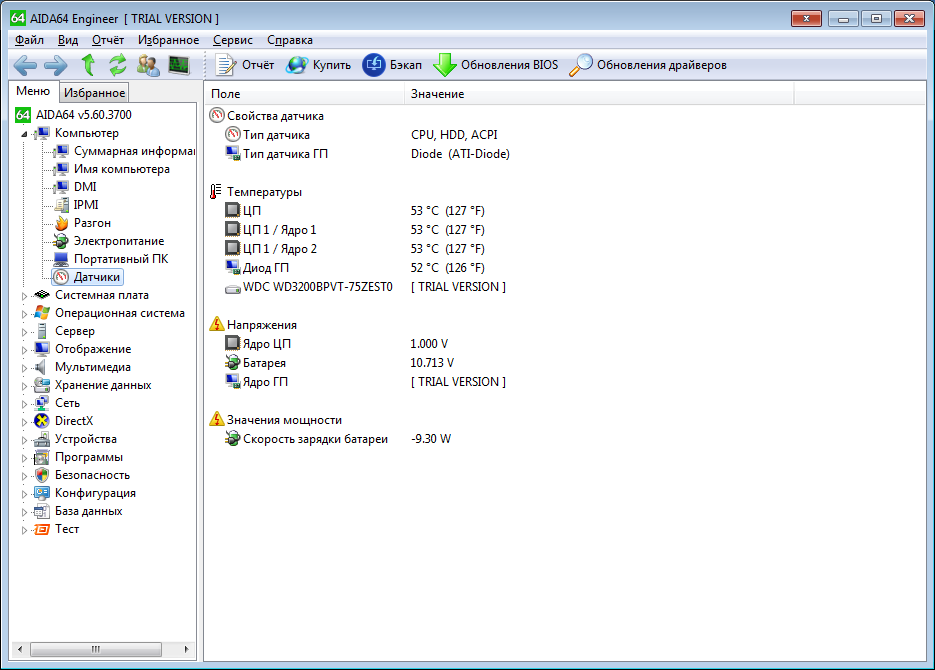
Task: Expand the Операционная система node
Action: [x=24, y=314]
